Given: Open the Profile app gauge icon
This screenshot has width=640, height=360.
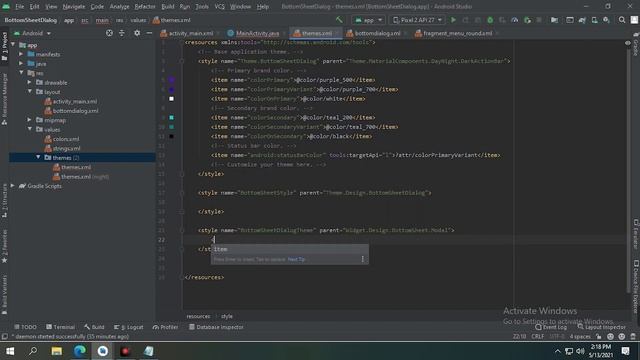Looking at the screenshot, I should (515, 20).
